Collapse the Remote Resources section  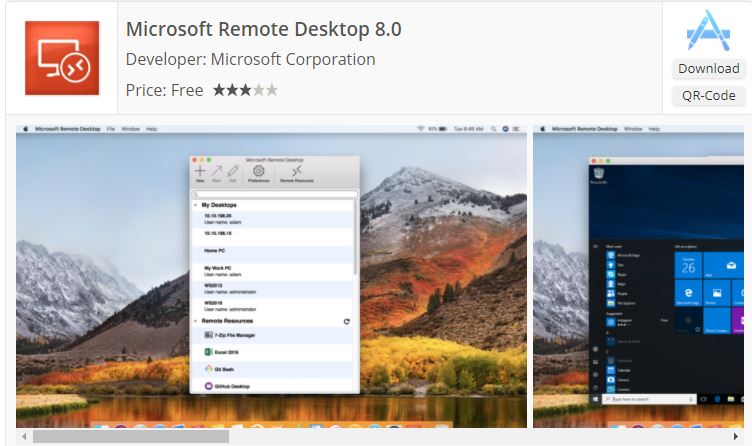tap(195, 321)
